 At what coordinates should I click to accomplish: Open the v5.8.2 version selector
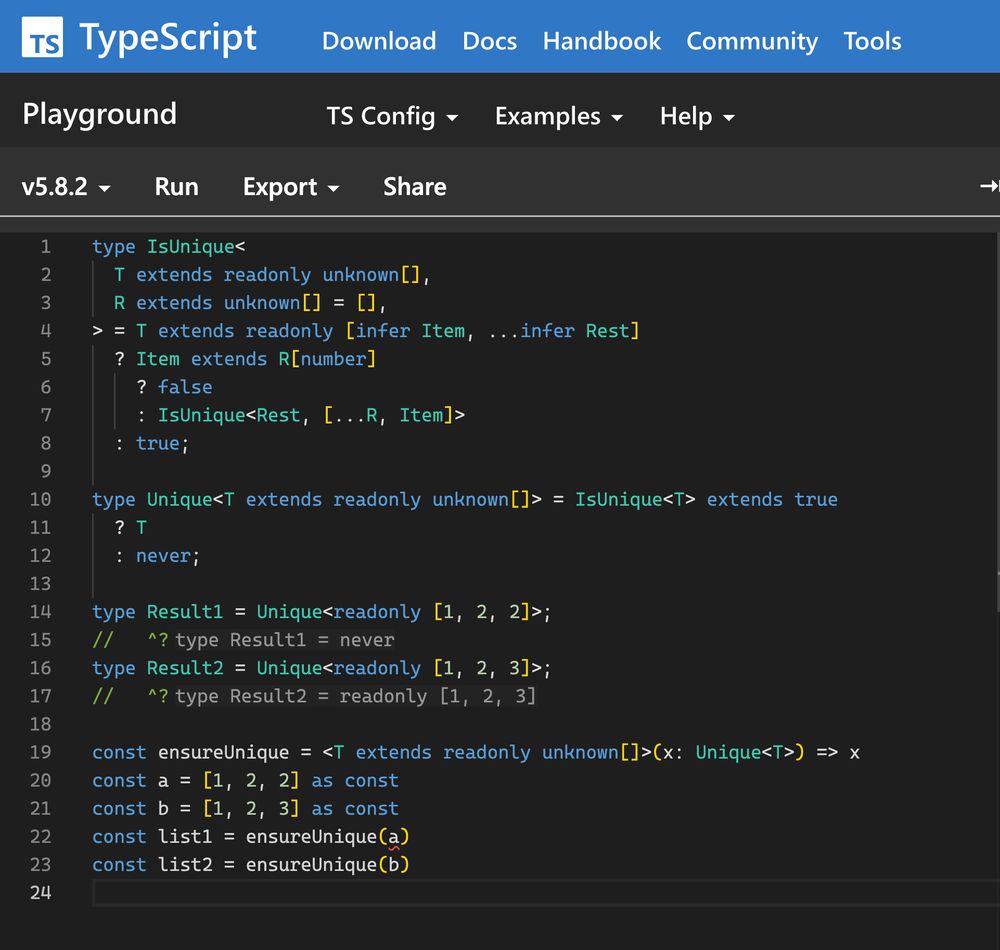coord(66,187)
